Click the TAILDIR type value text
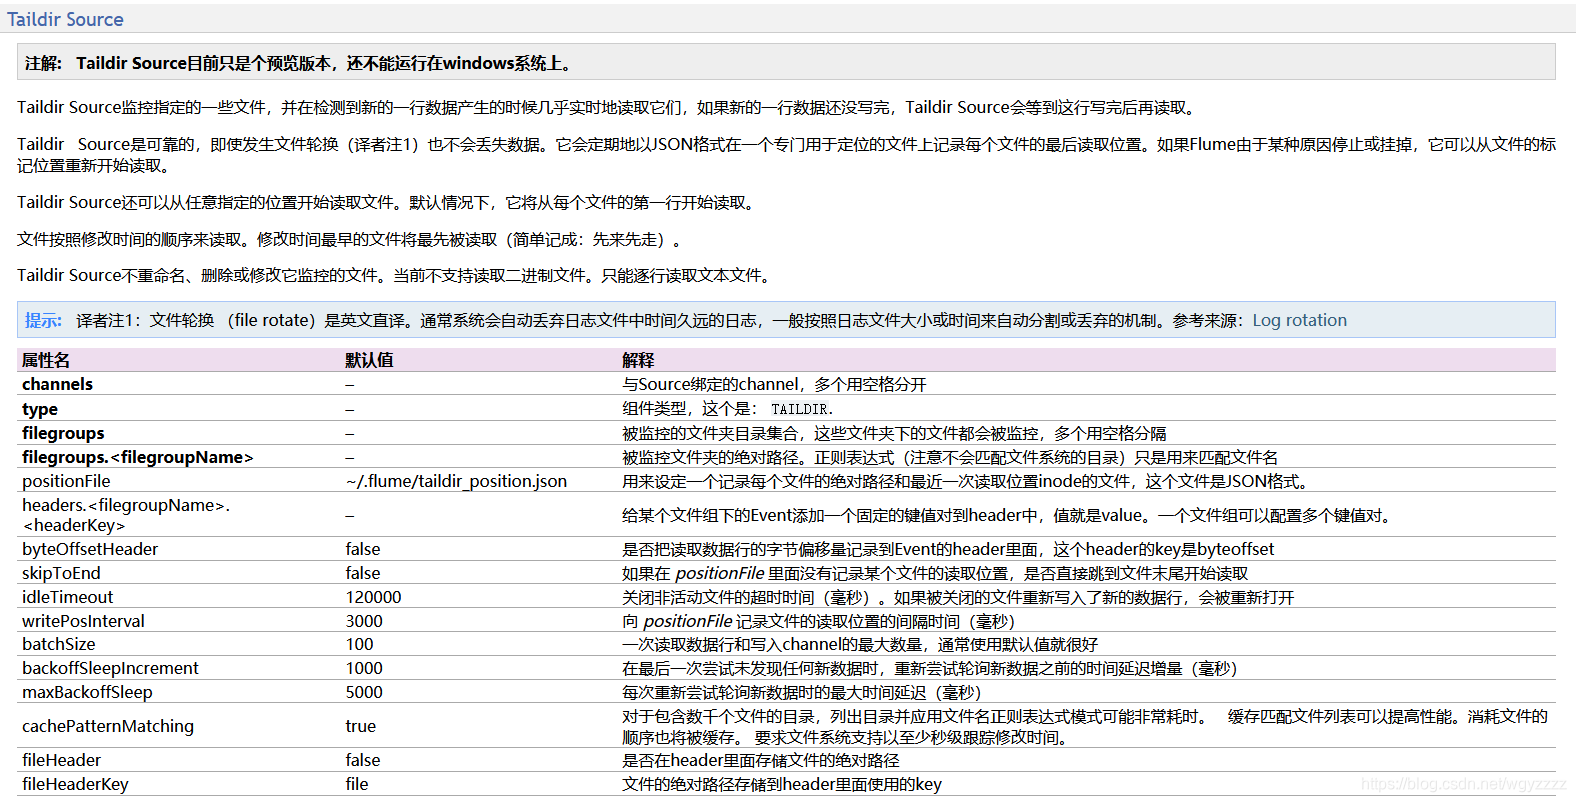 799,409
